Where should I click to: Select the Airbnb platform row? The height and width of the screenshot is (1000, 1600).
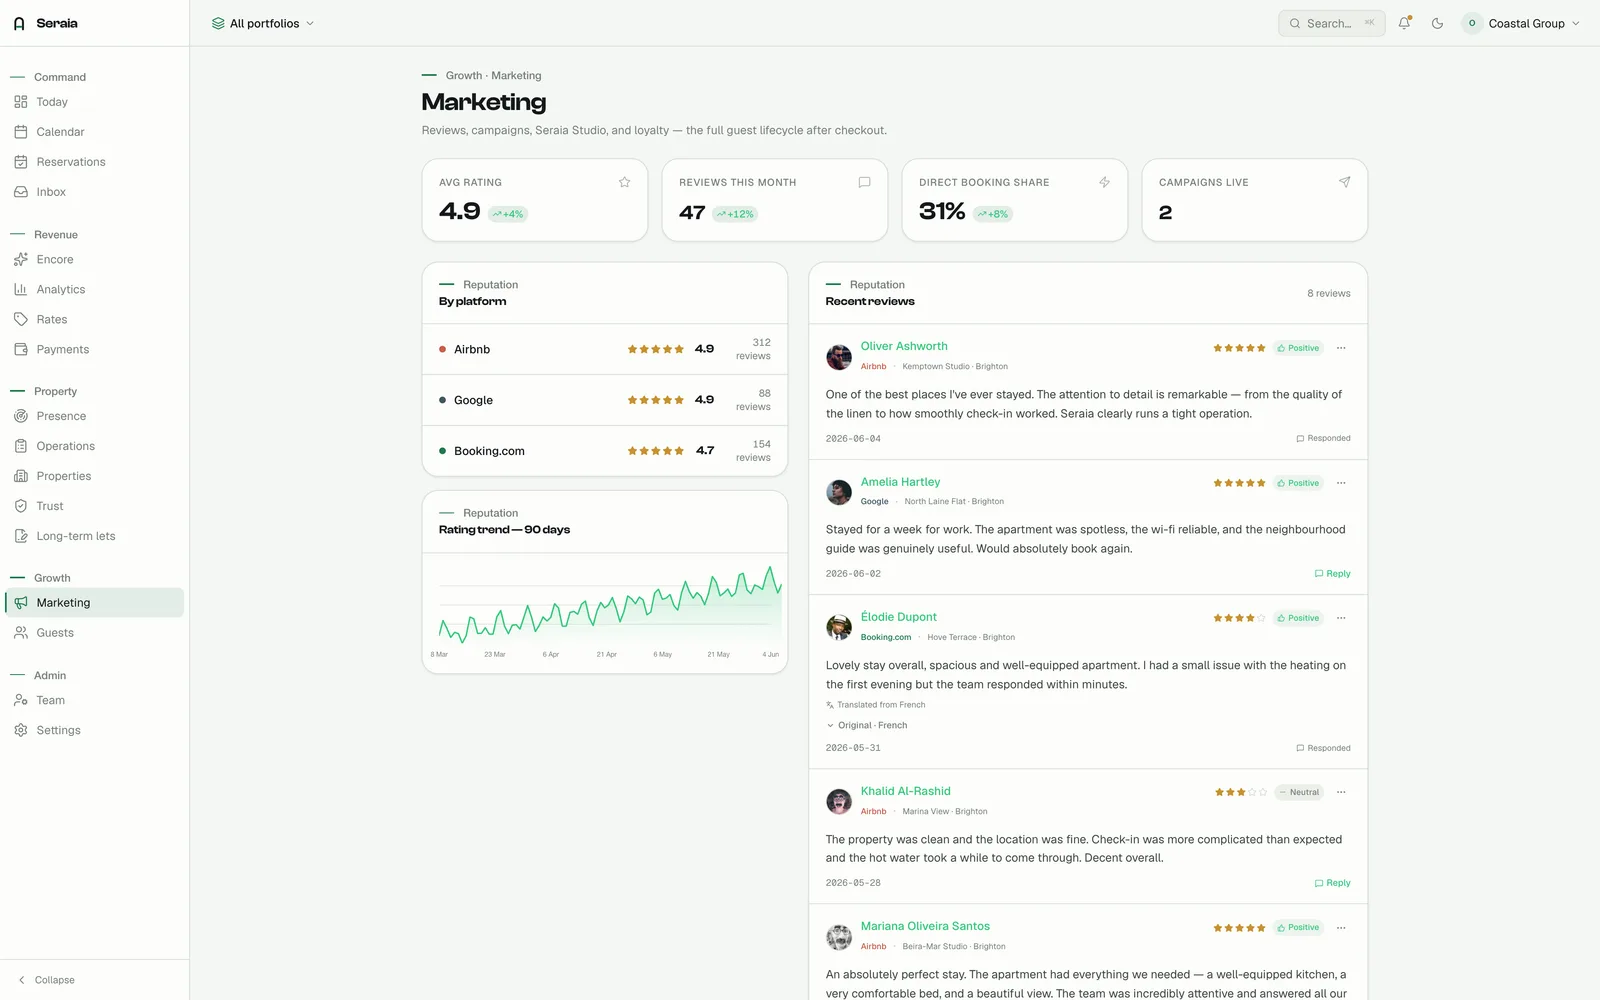pyautogui.click(x=605, y=349)
